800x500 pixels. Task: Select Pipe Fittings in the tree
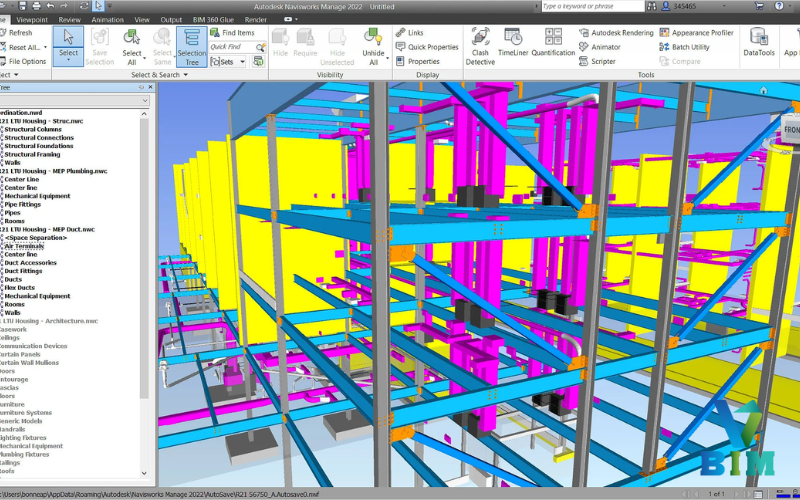click(22, 205)
